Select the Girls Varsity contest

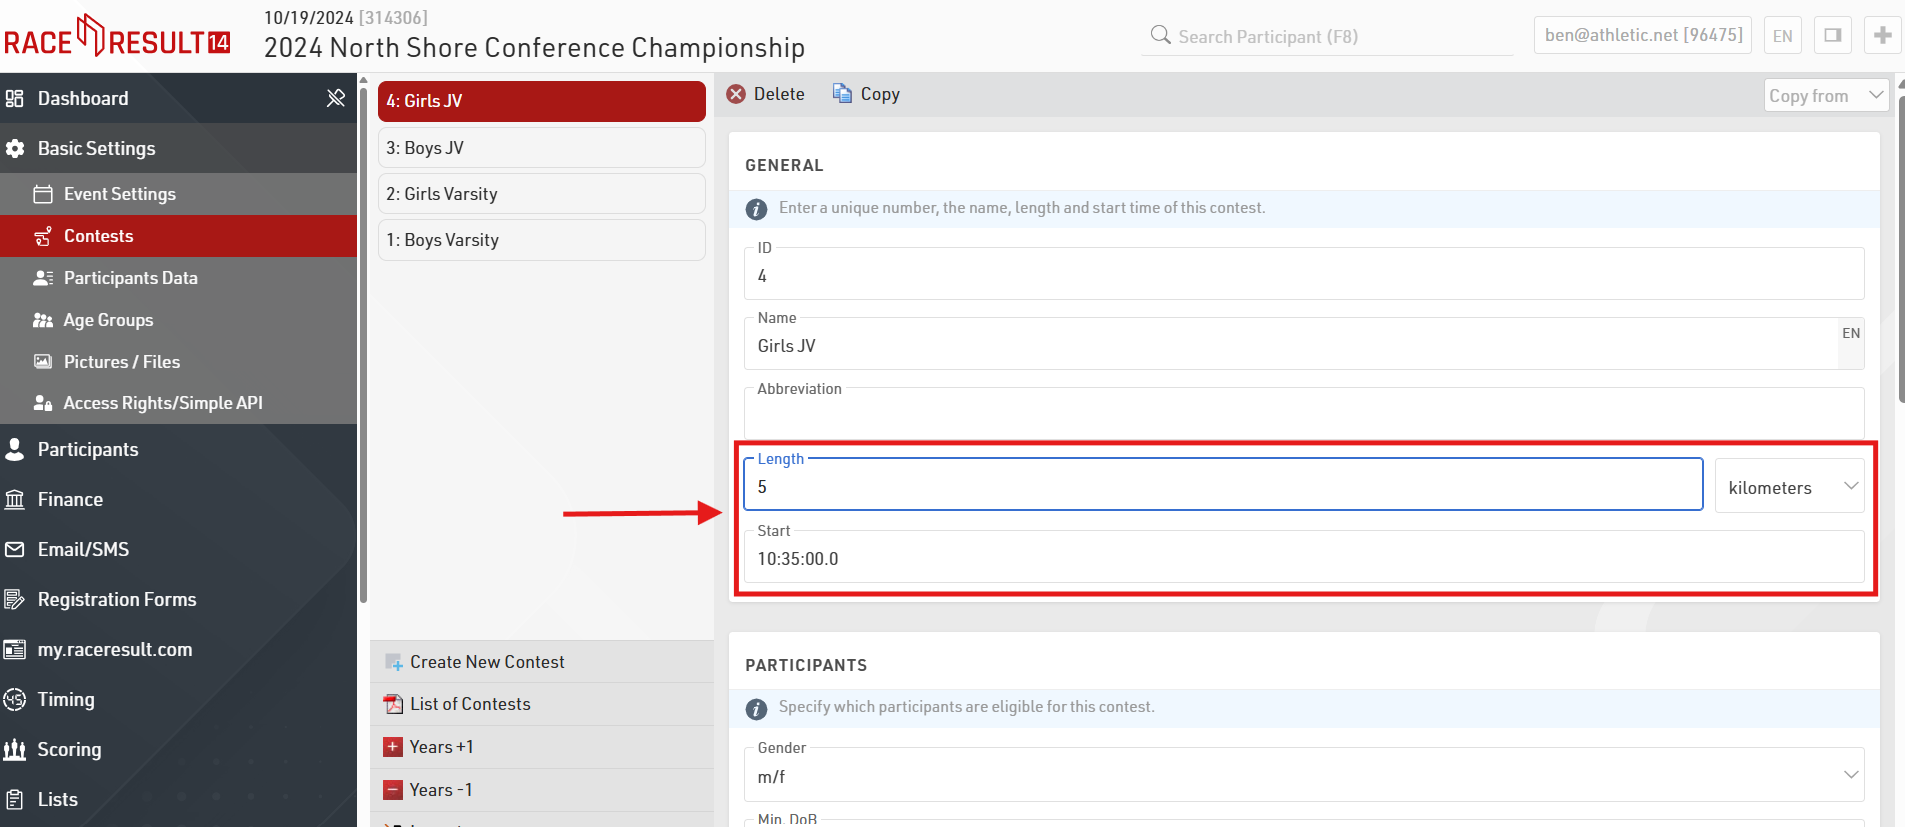(541, 194)
